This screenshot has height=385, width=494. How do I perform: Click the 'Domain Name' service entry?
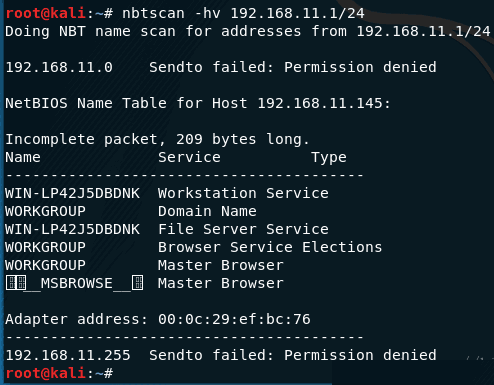tap(207, 211)
